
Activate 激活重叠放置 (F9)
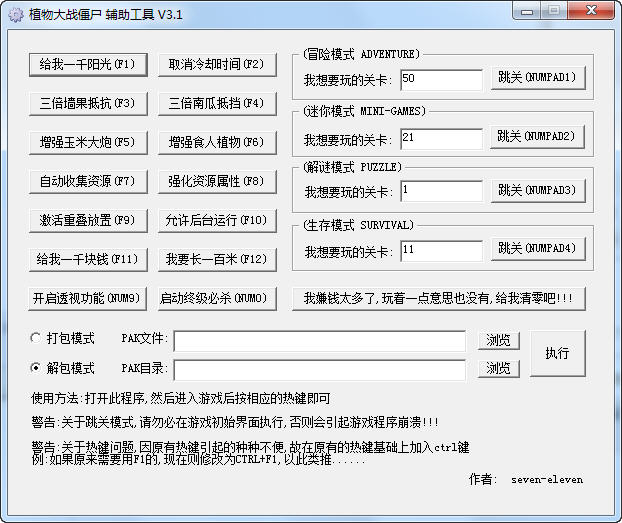pyautogui.click(x=88, y=220)
